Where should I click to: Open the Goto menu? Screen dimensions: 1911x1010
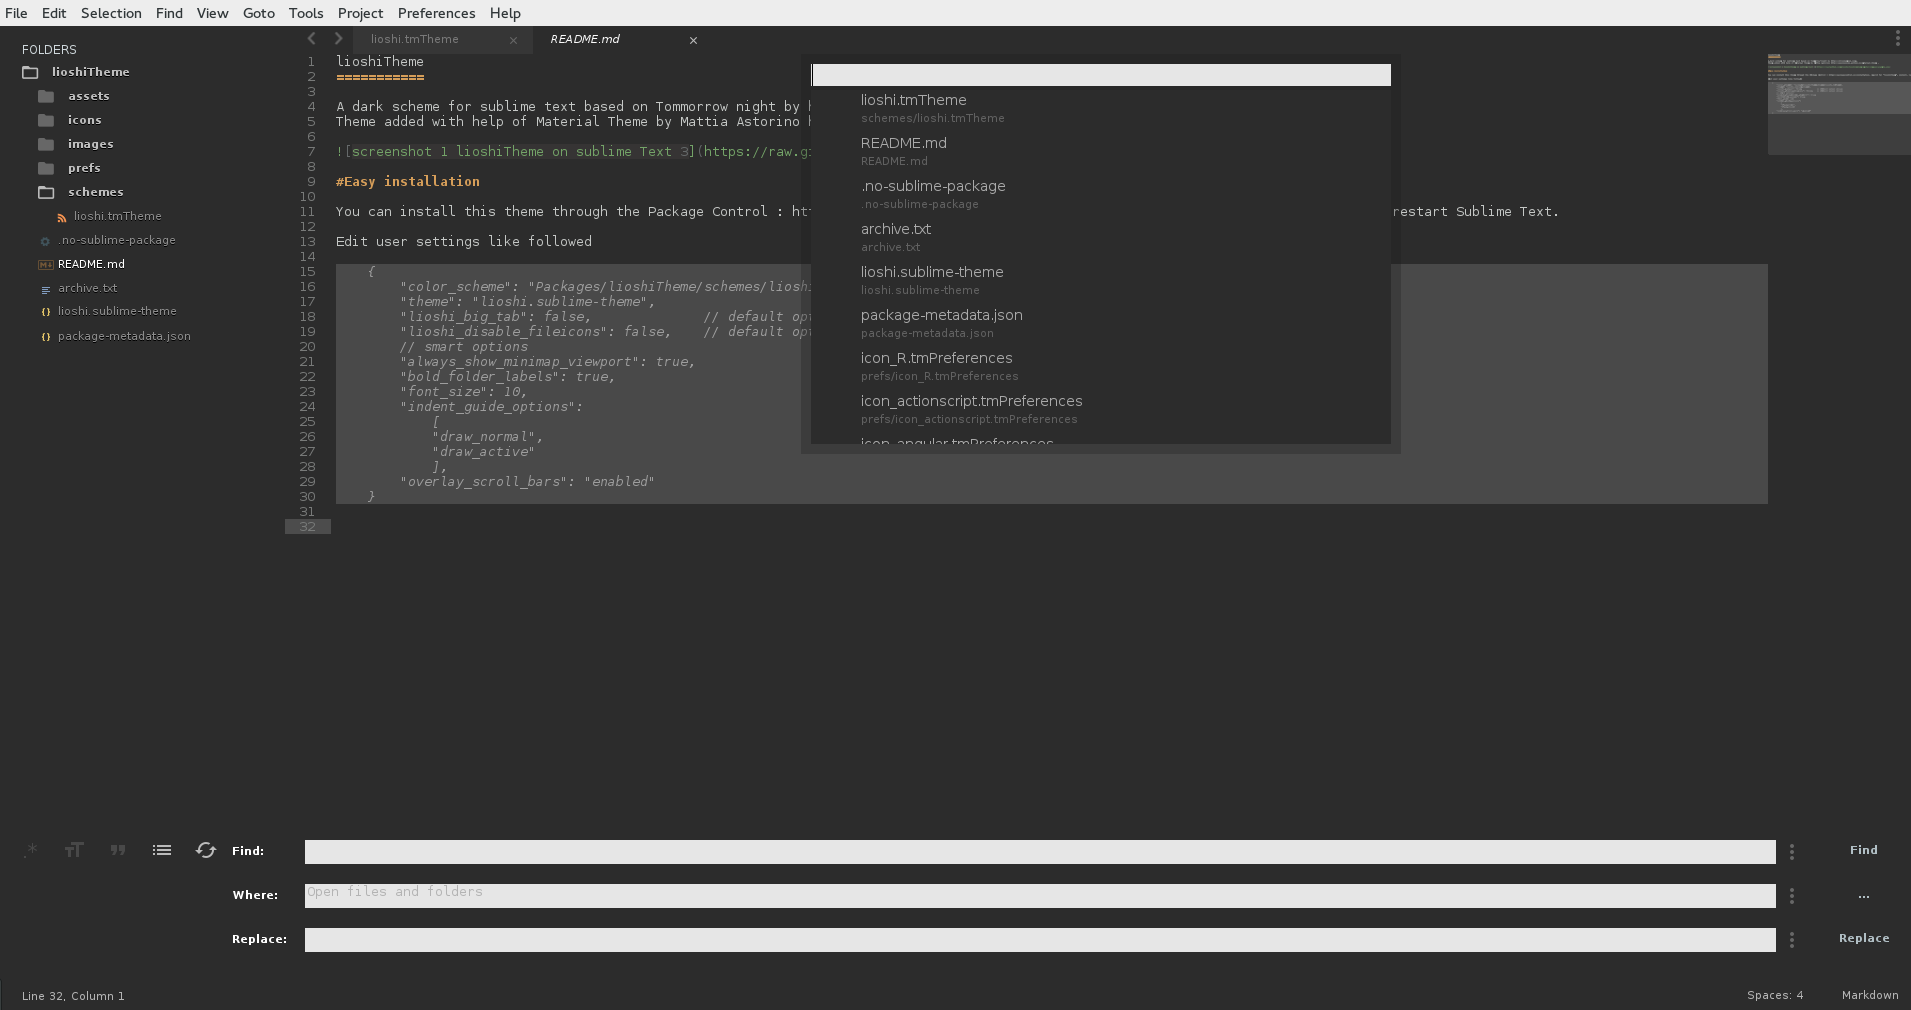[259, 13]
